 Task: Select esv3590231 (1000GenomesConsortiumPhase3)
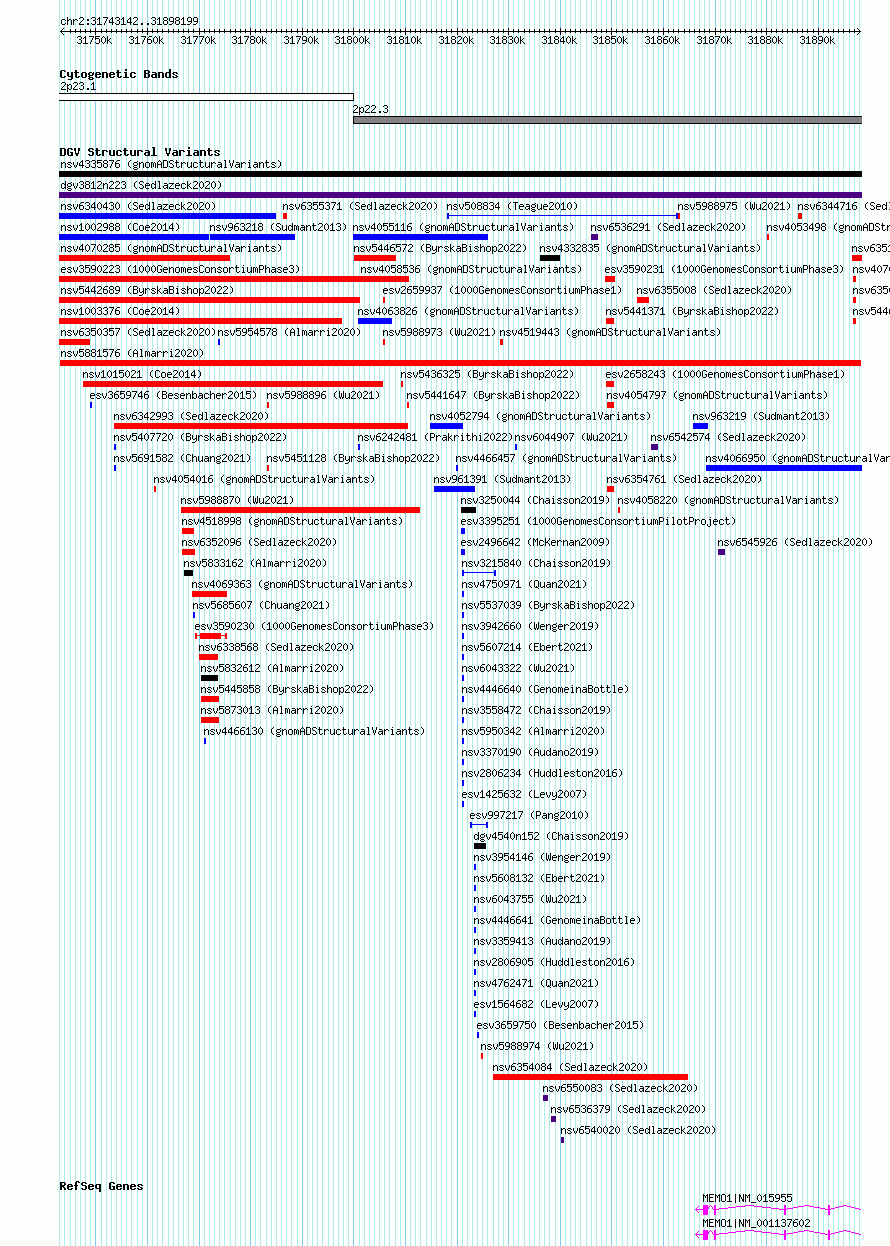pyautogui.click(x=725, y=269)
